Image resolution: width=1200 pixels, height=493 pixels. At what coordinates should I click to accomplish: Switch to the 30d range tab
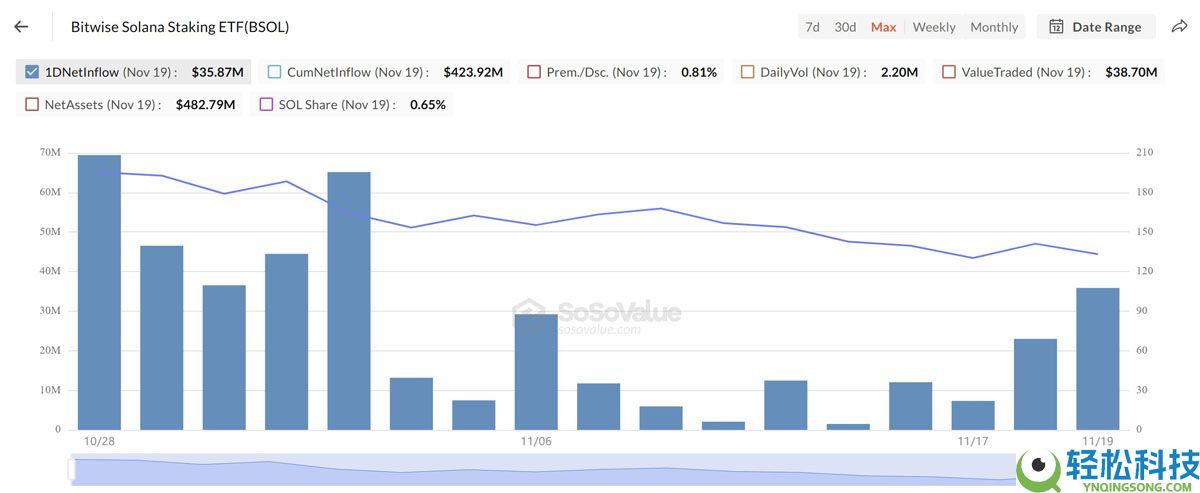(845, 27)
